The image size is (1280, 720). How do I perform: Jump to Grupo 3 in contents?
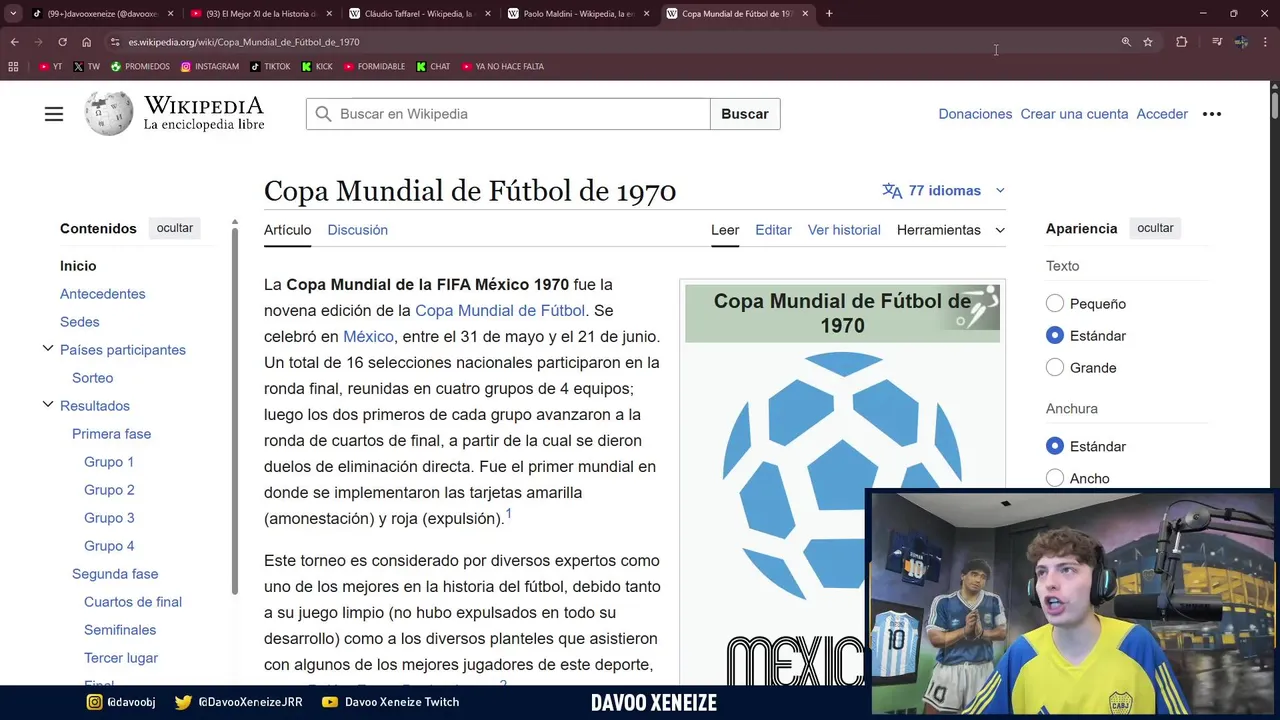tap(109, 518)
